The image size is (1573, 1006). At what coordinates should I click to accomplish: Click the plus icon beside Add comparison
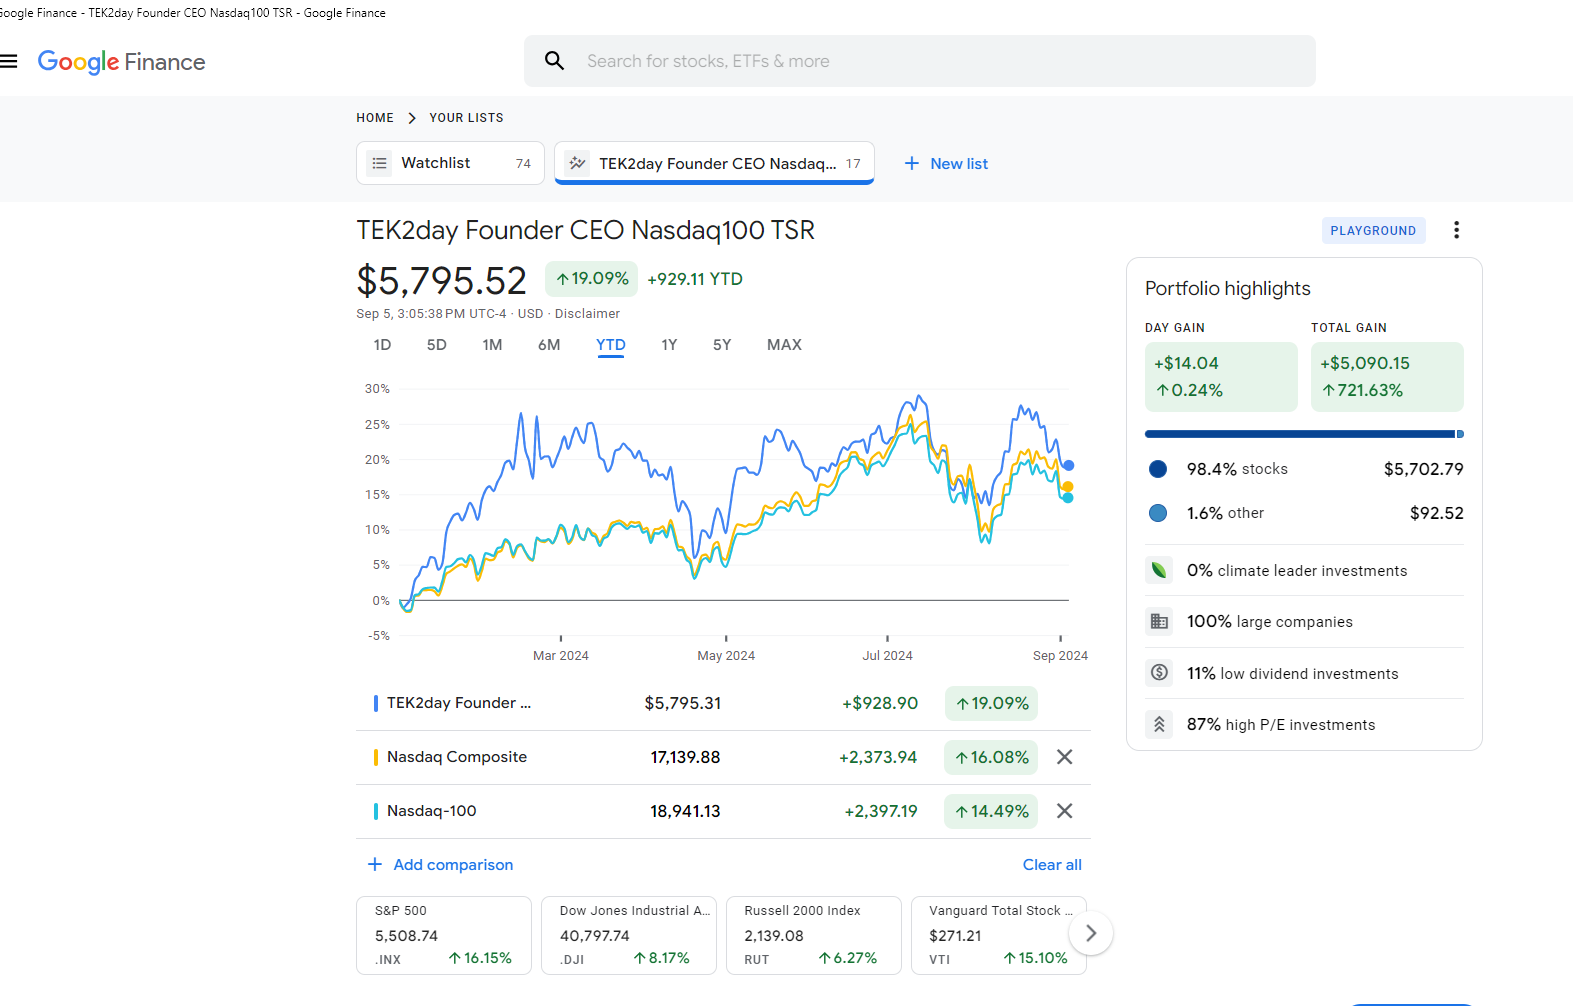click(375, 864)
